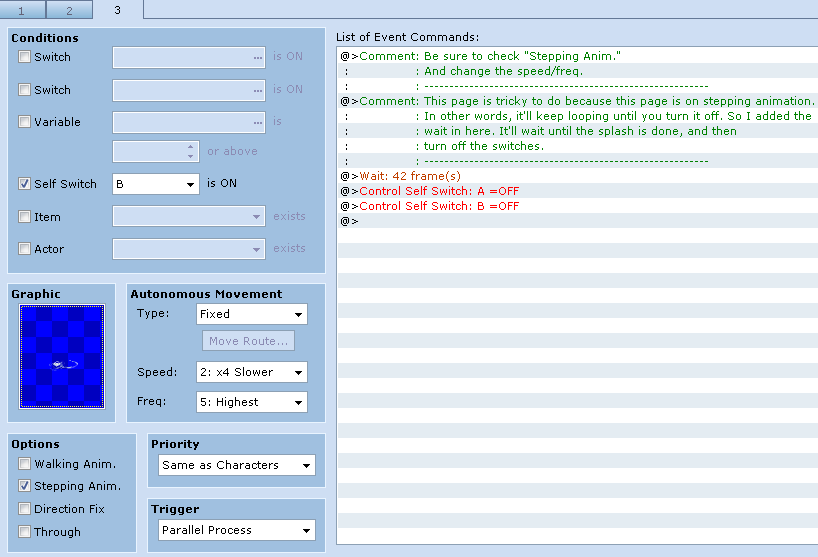Open first Switch condition ellipsis picker
The width and height of the screenshot is (818, 557).
coord(258,57)
